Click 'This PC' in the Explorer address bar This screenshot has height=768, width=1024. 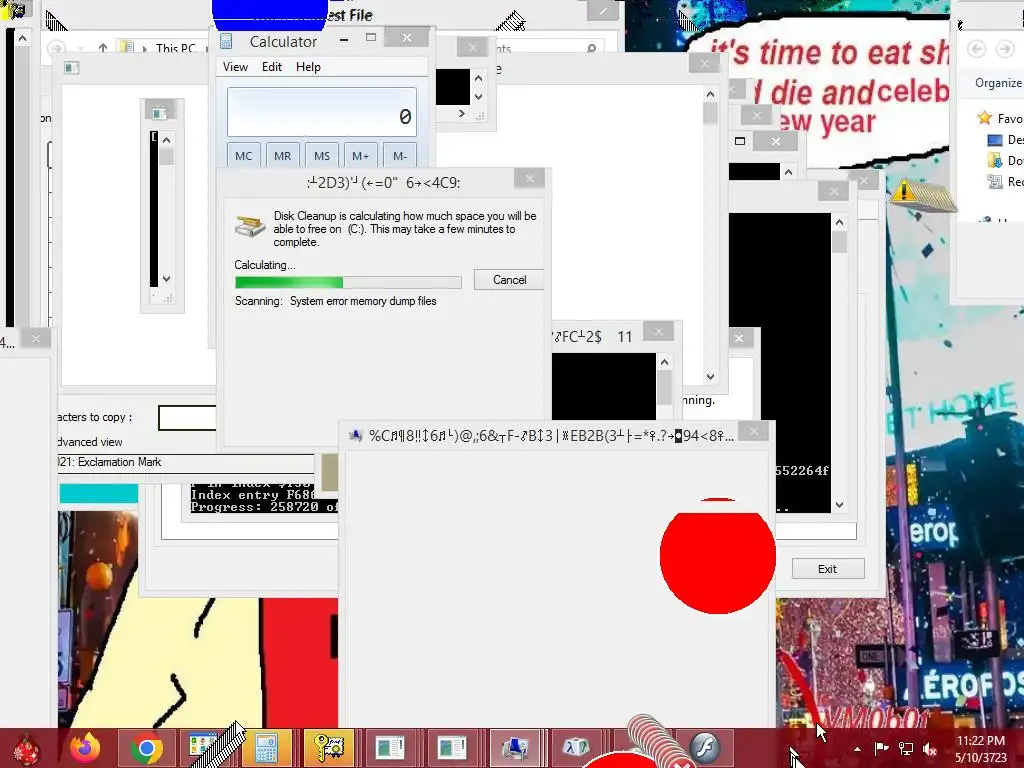coord(176,48)
